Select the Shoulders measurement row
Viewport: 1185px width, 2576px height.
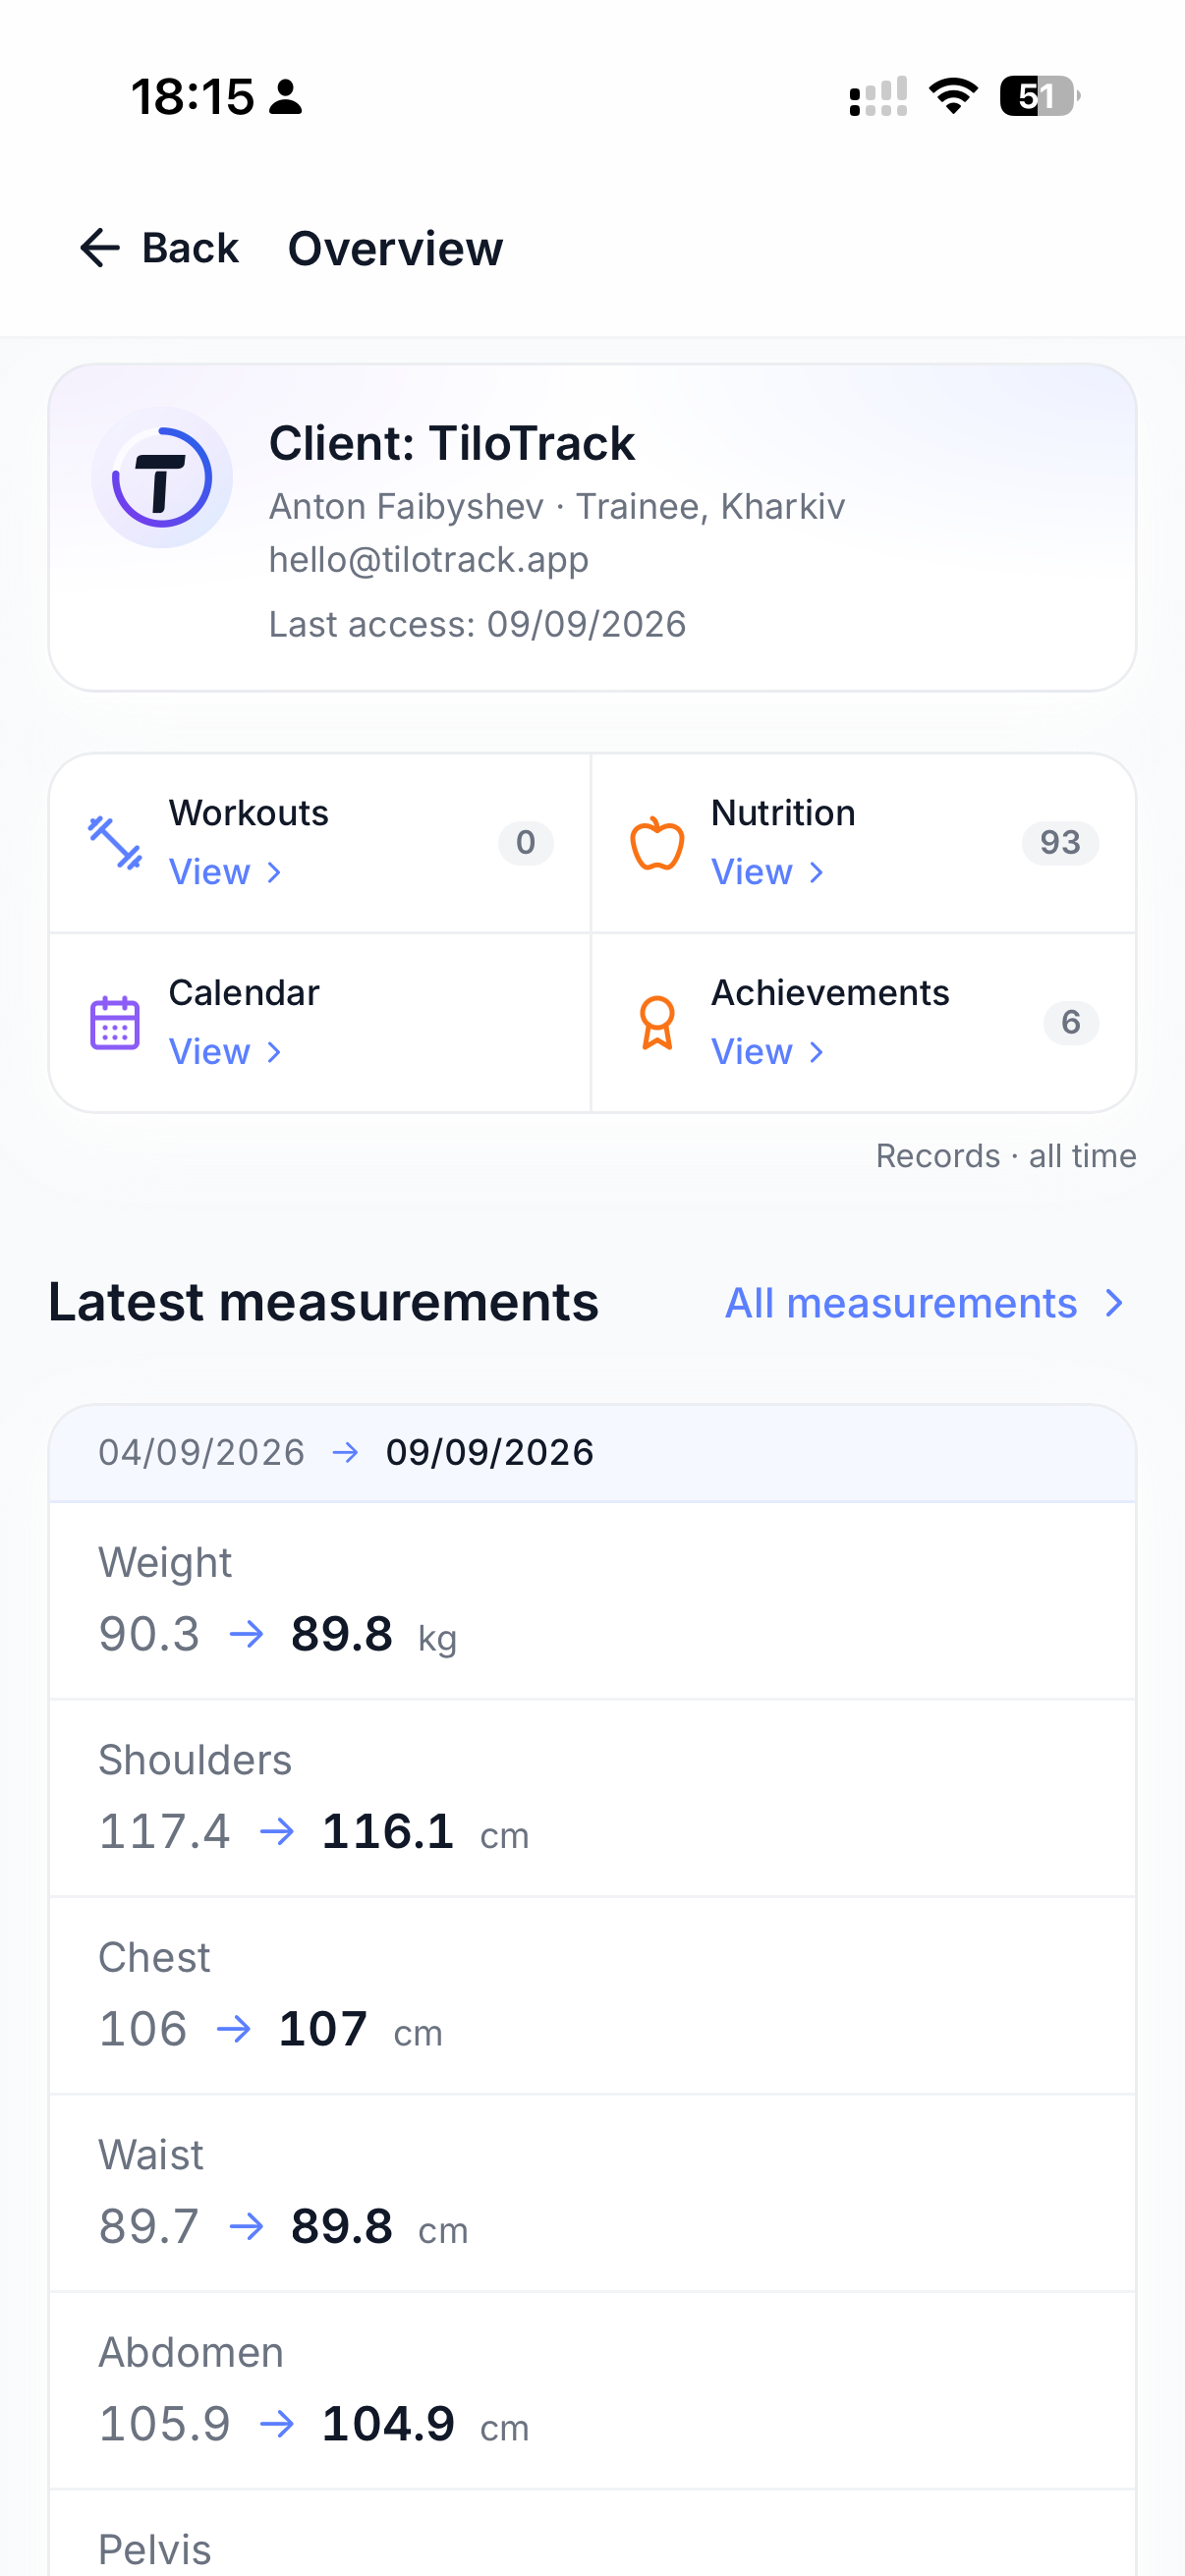tap(592, 1797)
